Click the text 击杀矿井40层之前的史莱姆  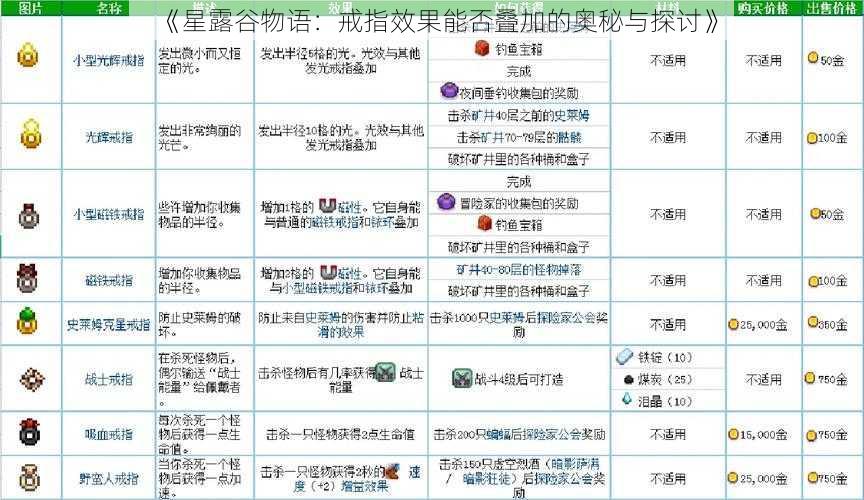point(519,115)
